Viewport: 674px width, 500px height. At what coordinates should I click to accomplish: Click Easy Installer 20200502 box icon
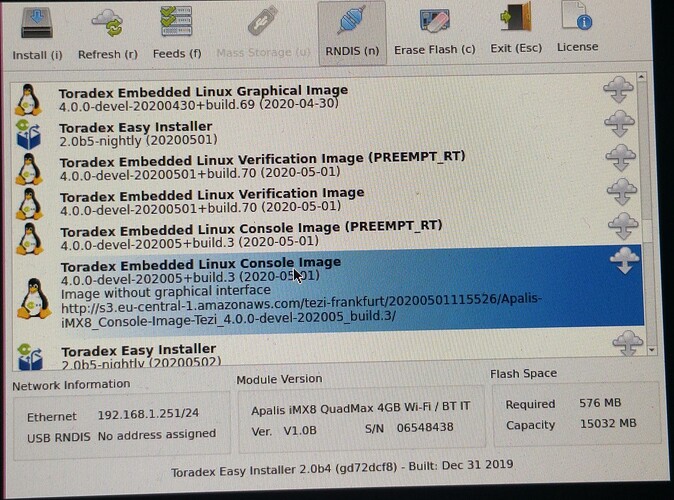pos(31,356)
